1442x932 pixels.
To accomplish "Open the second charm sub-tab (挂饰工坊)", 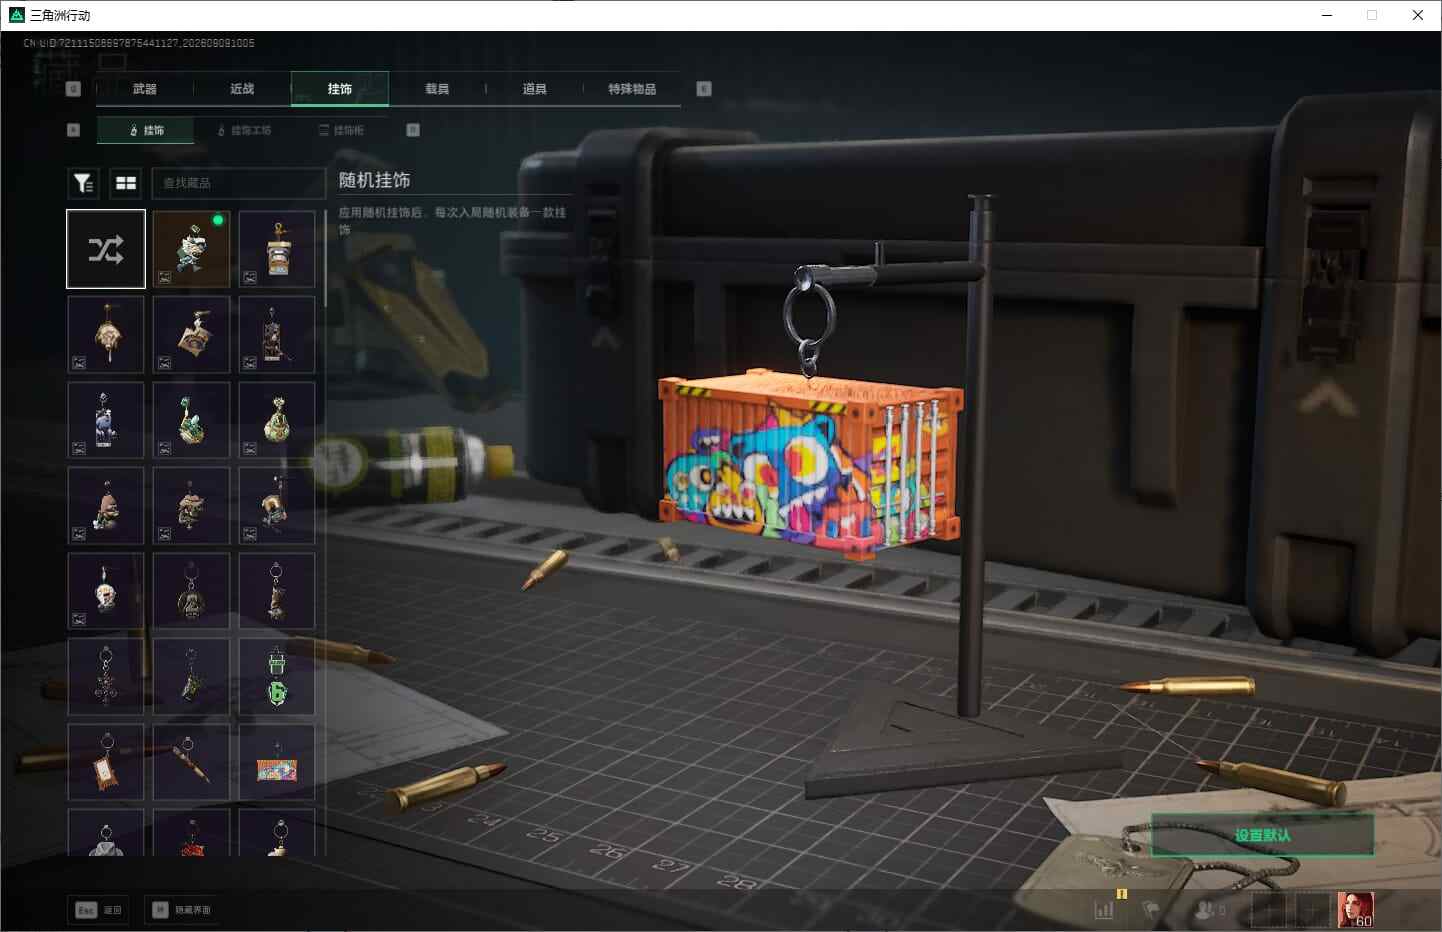I will pos(245,130).
